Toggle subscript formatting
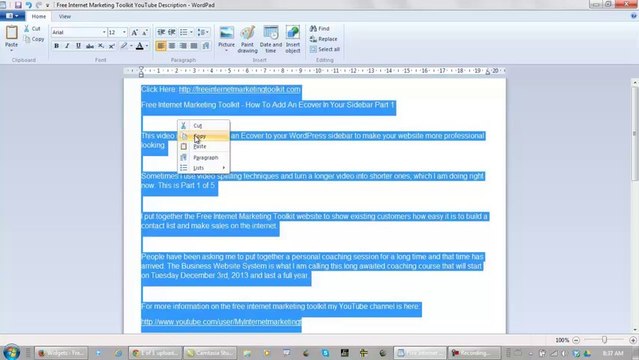Image resolution: width=639 pixels, height=360 pixels. [101, 46]
